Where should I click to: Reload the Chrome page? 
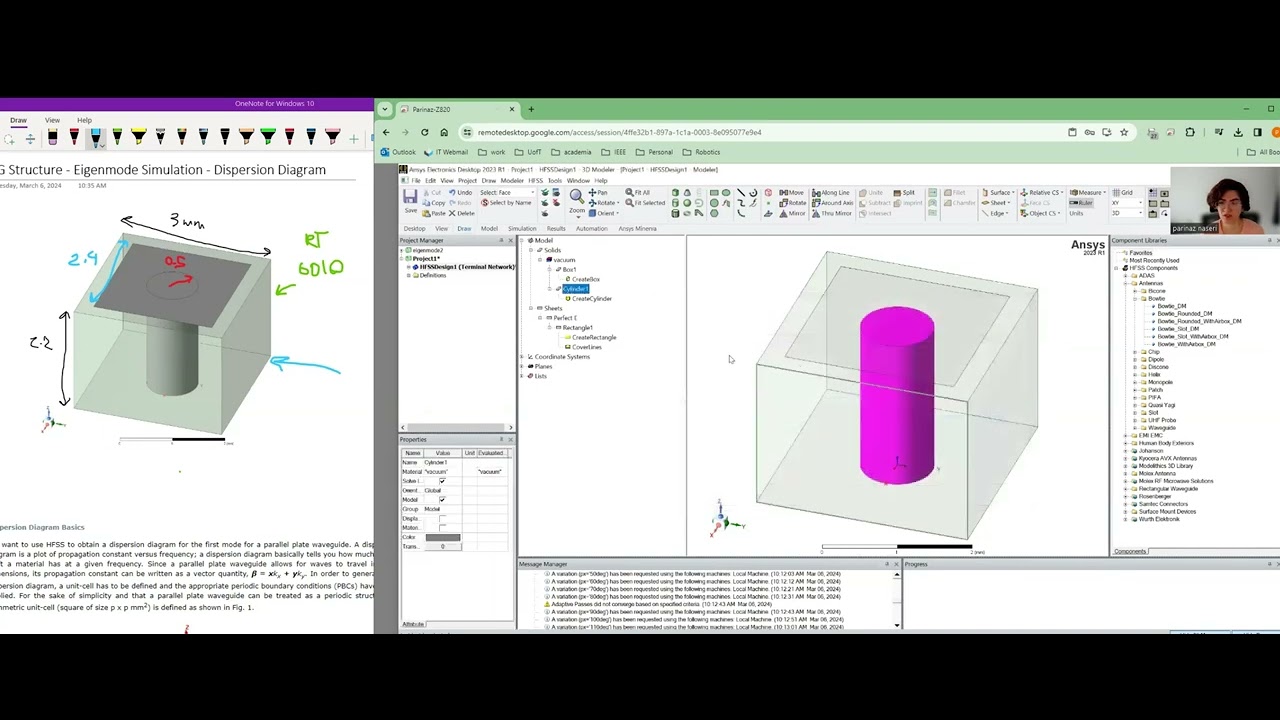click(x=424, y=132)
